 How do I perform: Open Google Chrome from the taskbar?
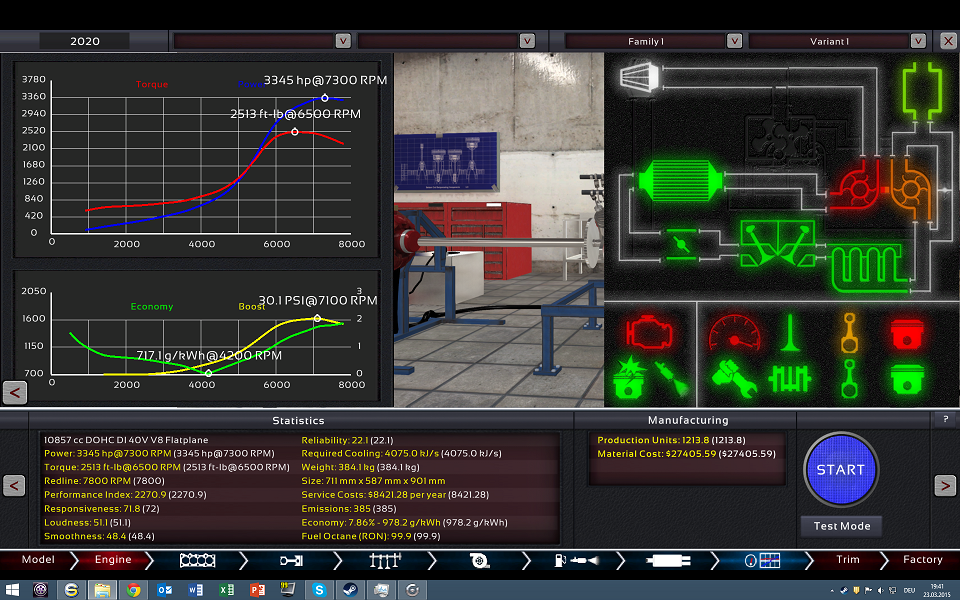[133, 590]
